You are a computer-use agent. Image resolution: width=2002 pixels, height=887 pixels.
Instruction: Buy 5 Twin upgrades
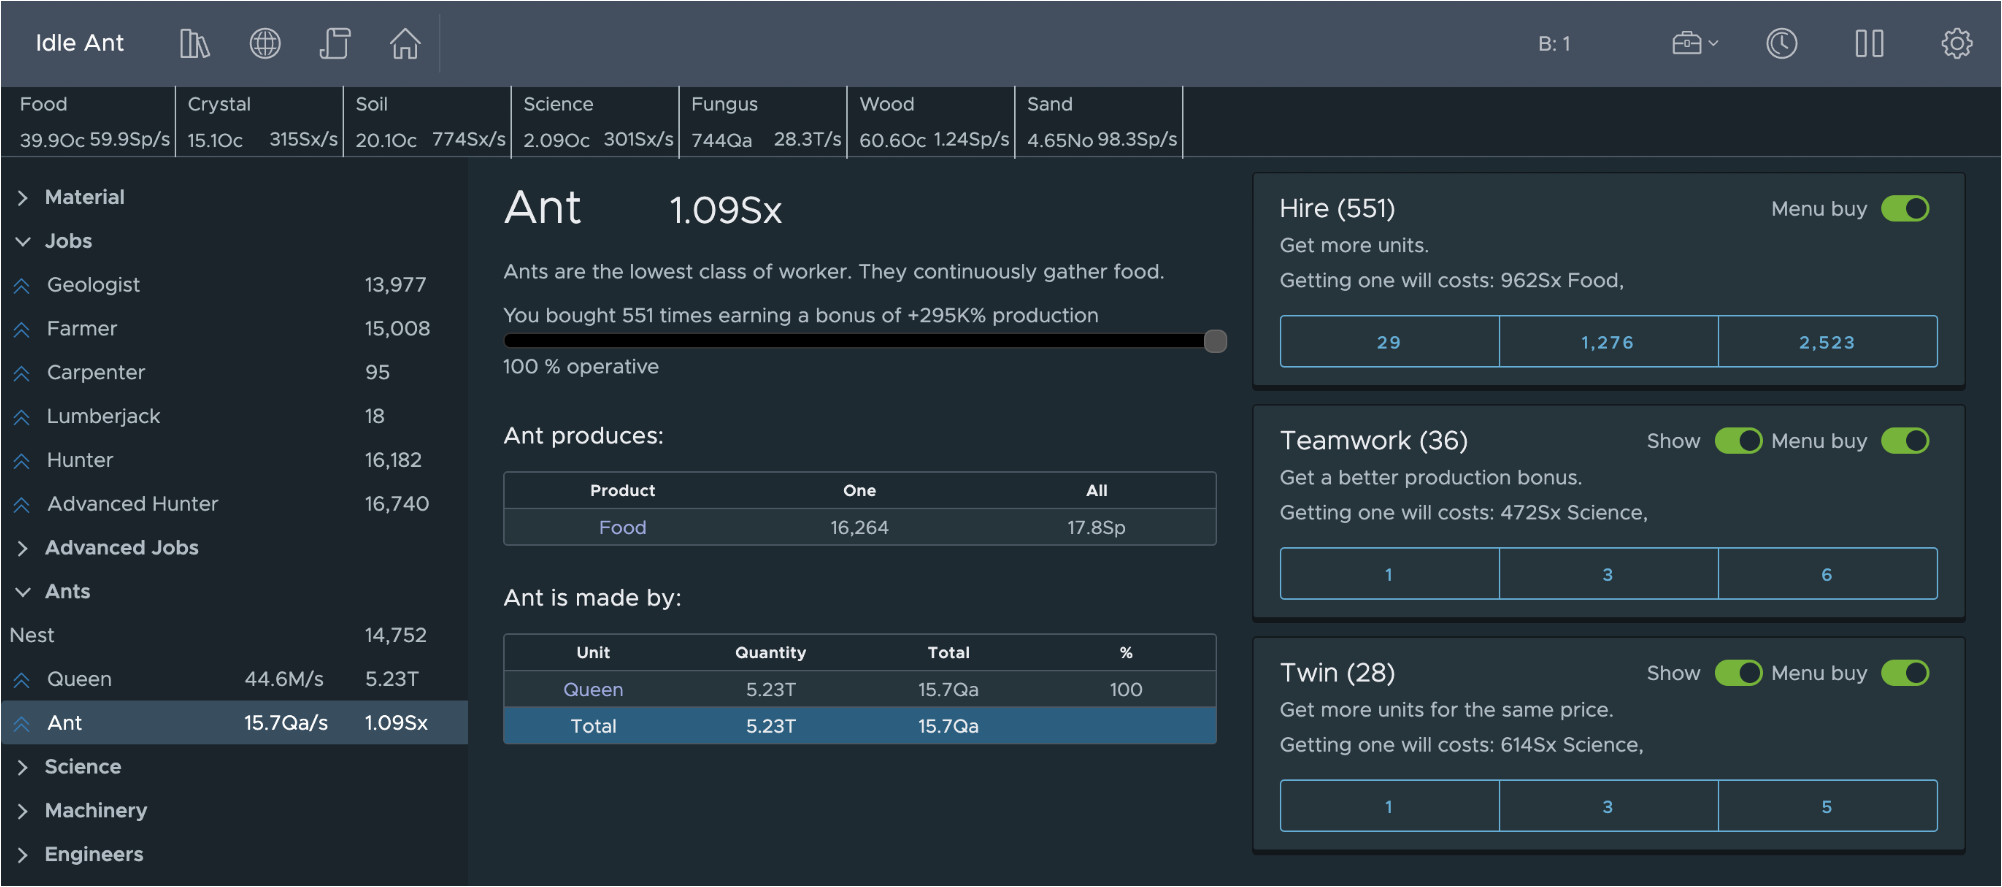(x=1827, y=806)
